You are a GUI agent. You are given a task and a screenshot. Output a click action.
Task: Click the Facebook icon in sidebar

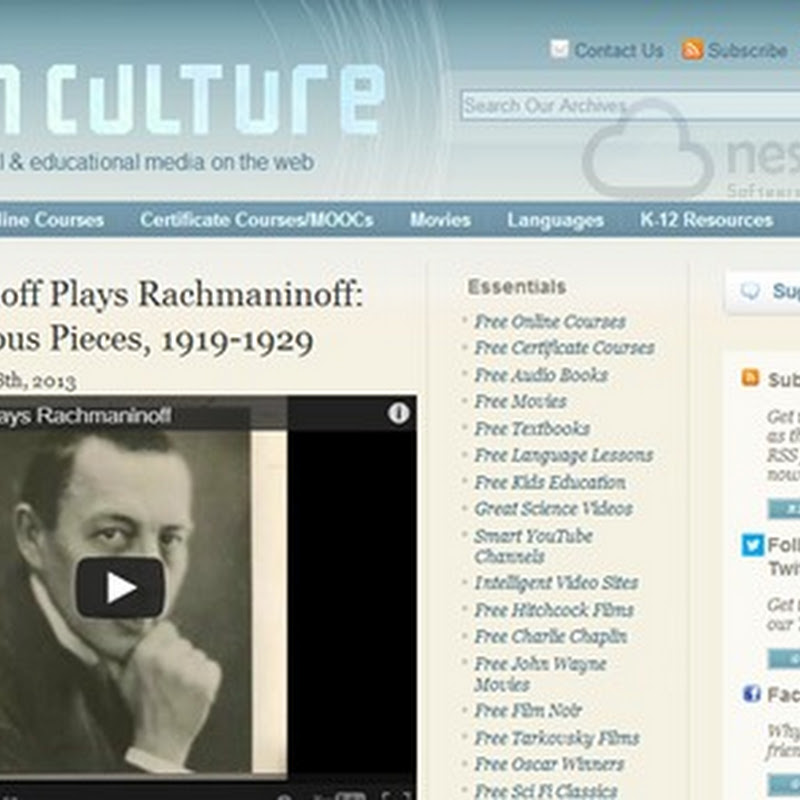coord(752,694)
